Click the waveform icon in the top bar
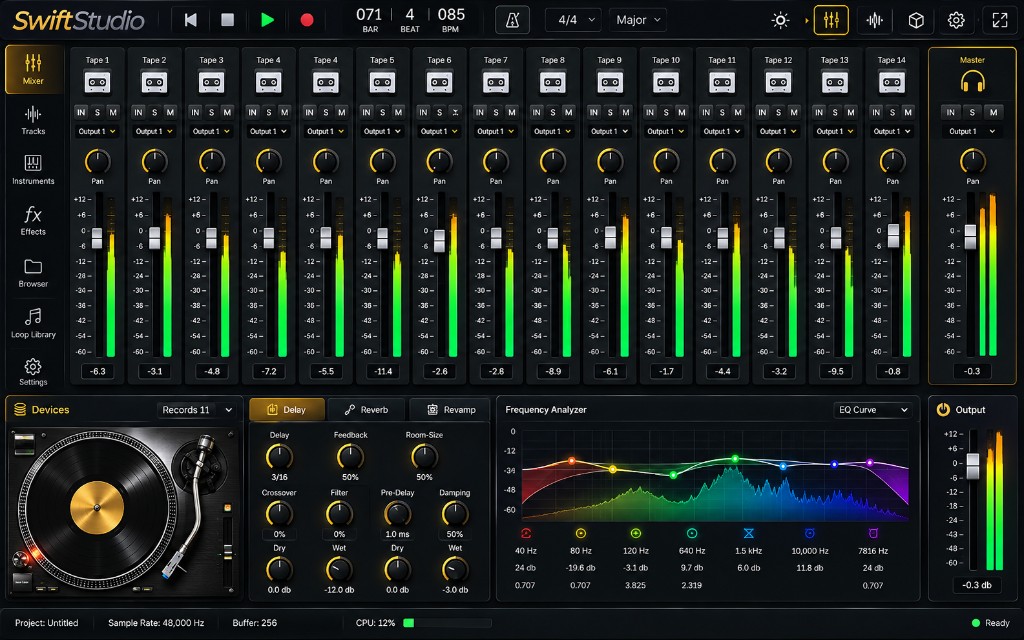The image size is (1024, 640). [x=874, y=20]
